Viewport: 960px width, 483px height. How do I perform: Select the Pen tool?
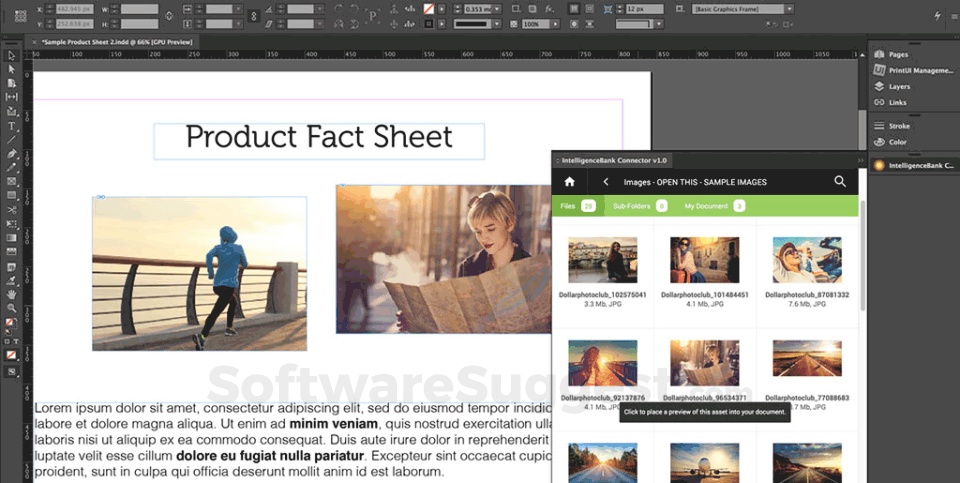click(x=12, y=154)
